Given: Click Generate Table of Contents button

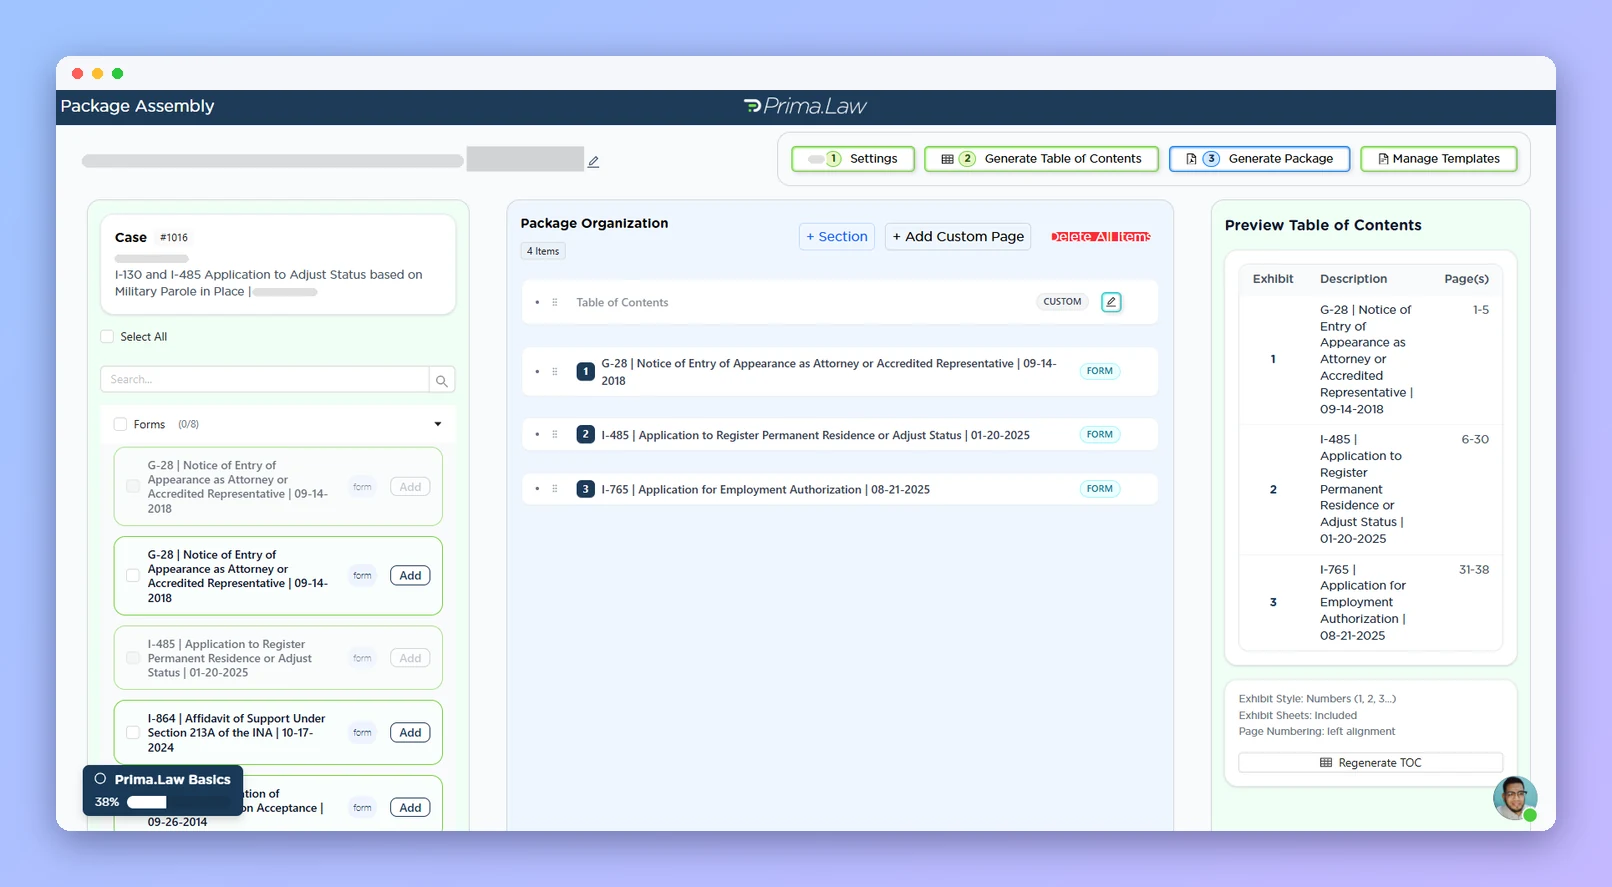Looking at the screenshot, I should pos(1041,159).
